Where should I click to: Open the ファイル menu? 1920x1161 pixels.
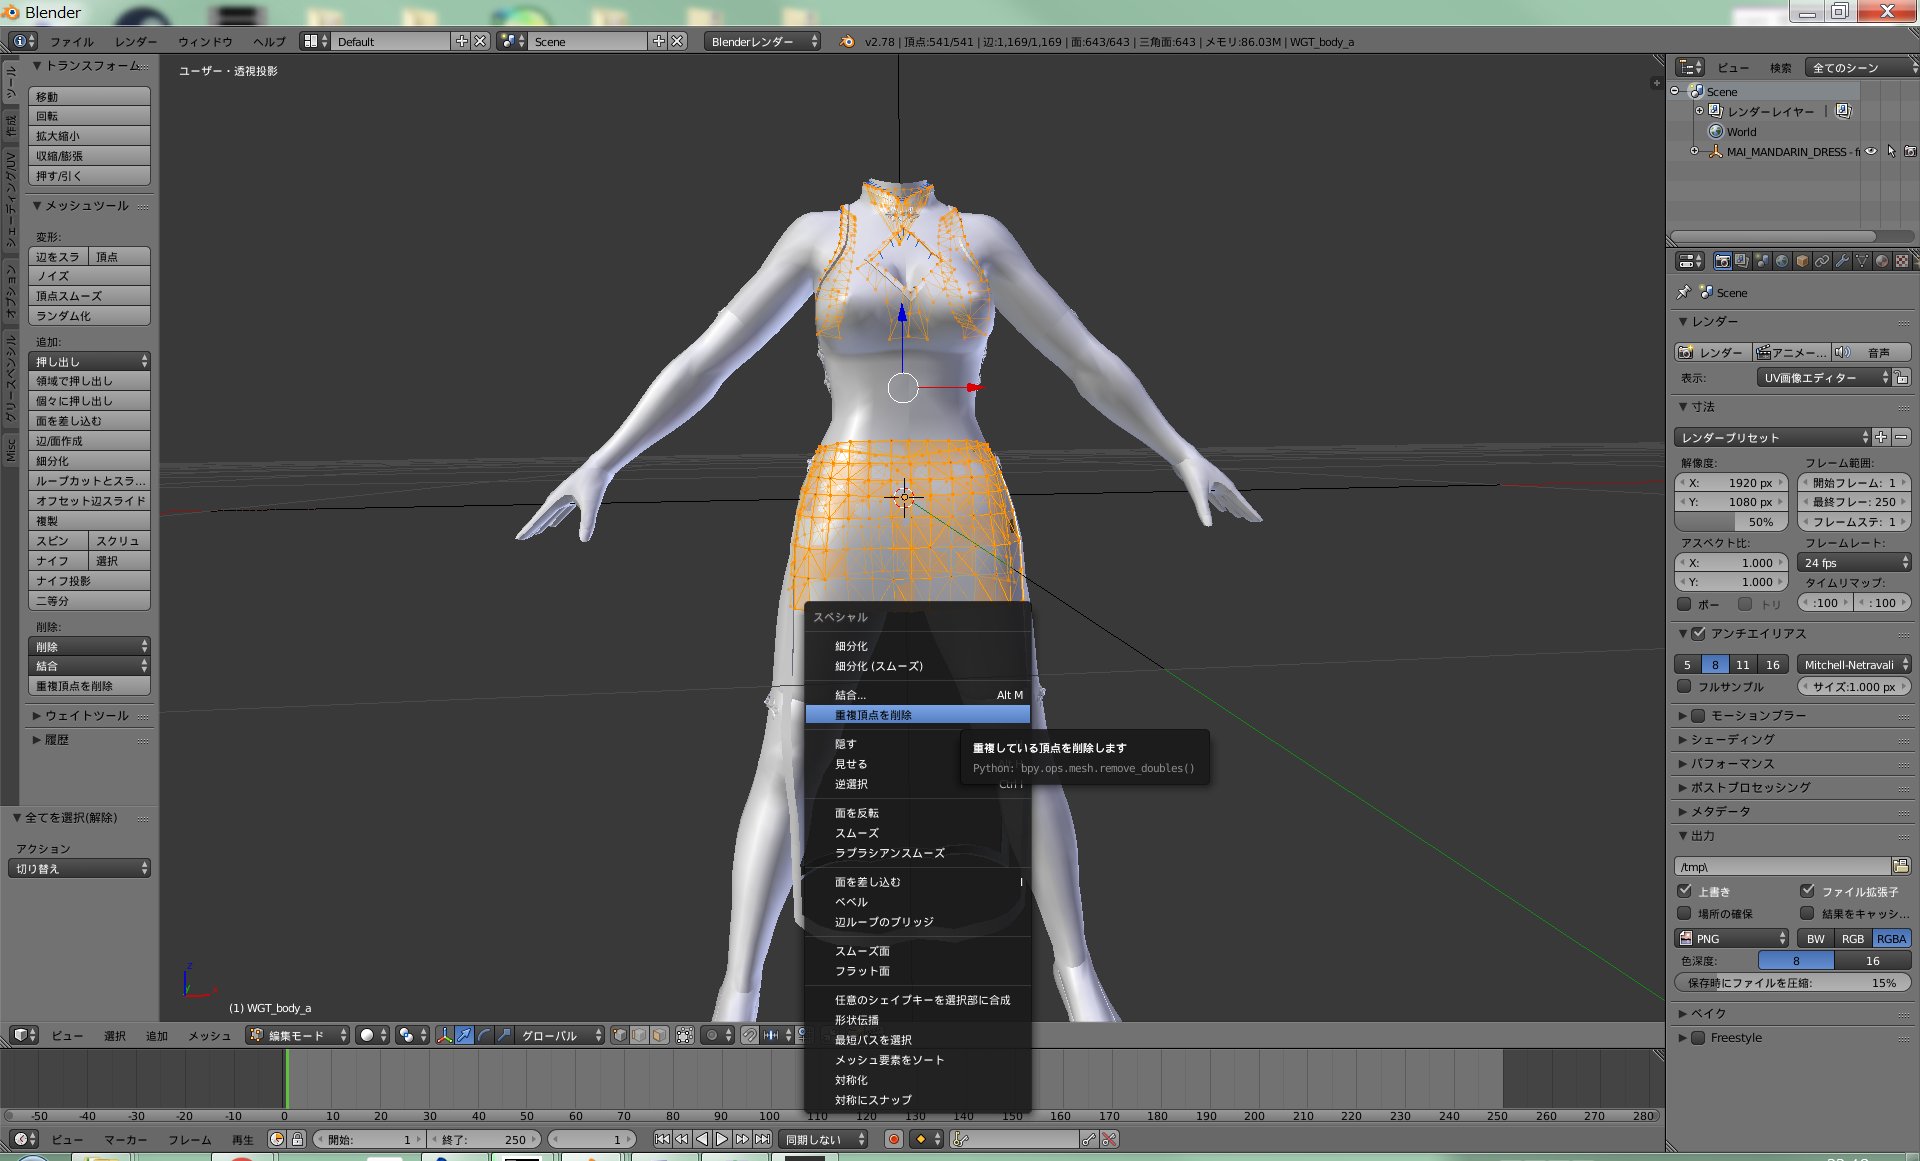(71, 41)
